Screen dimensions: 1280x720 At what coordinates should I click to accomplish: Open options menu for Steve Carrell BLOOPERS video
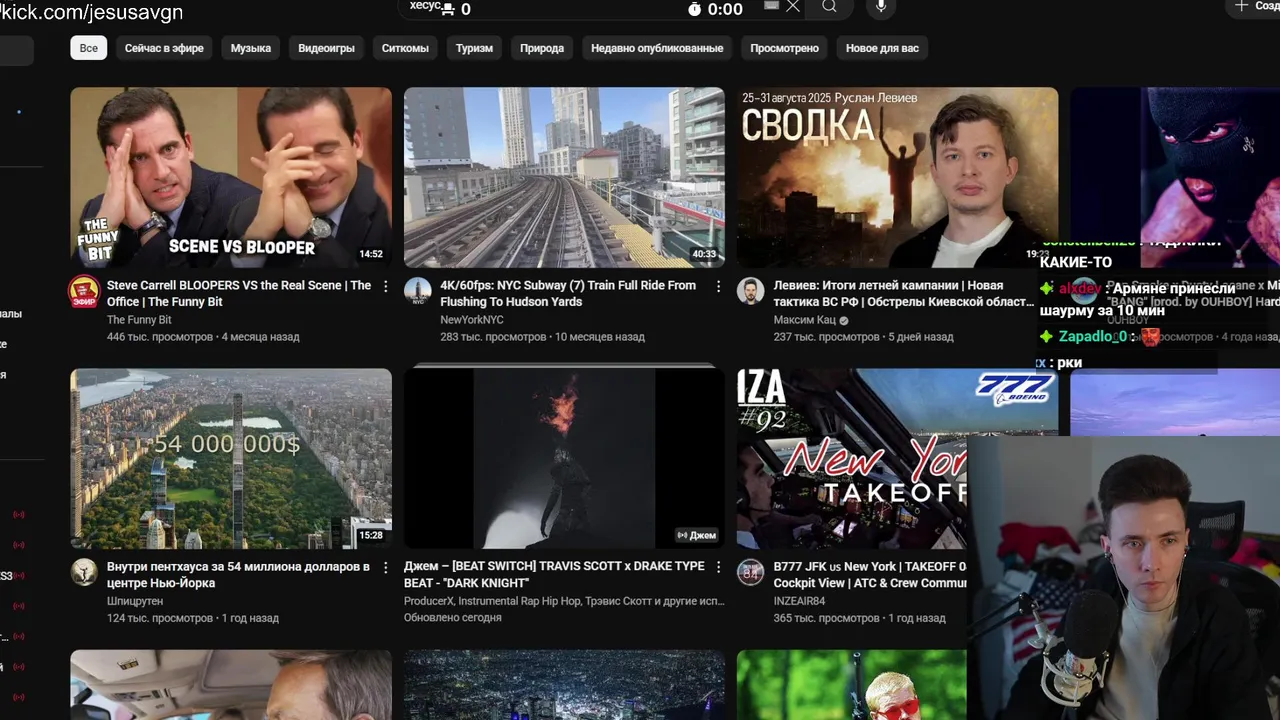pos(384,286)
